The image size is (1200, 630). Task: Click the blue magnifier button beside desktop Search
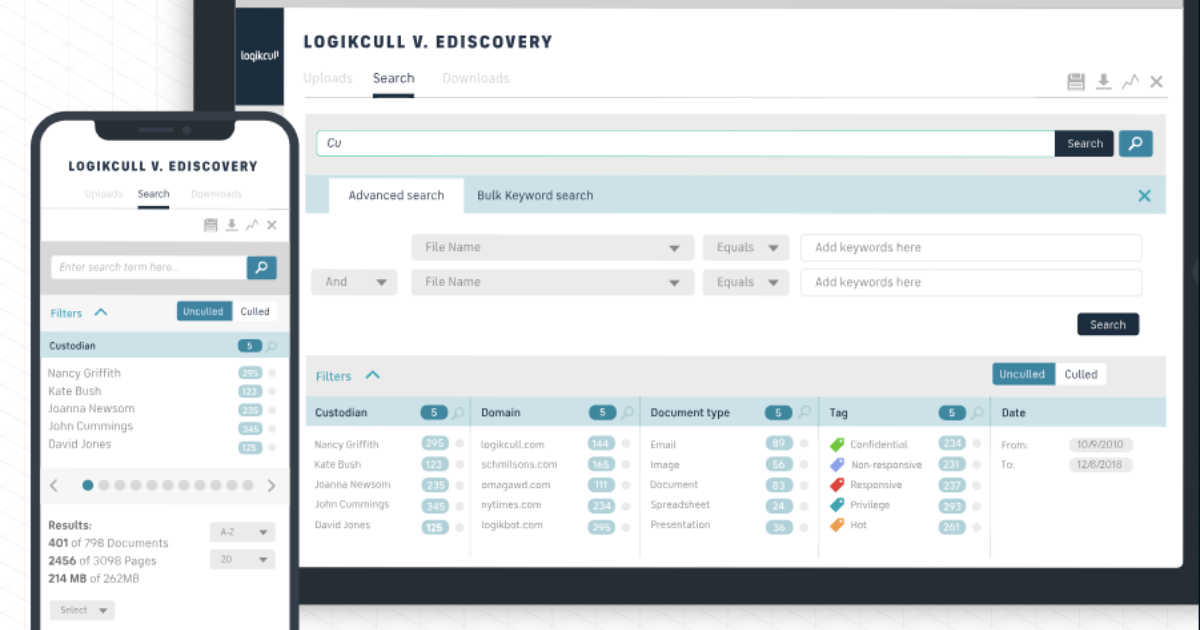(x=1135, y=143)
